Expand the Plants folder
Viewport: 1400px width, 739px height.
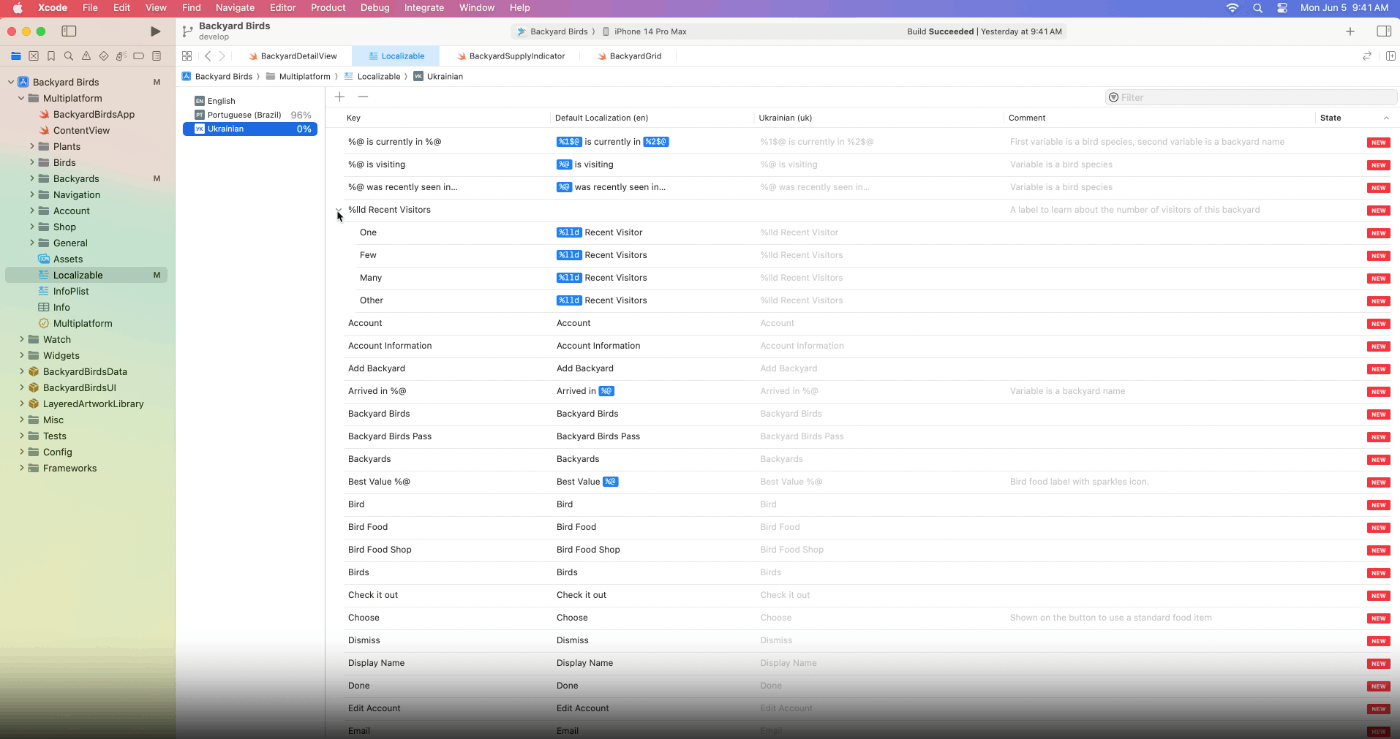[x=32, y=146]
